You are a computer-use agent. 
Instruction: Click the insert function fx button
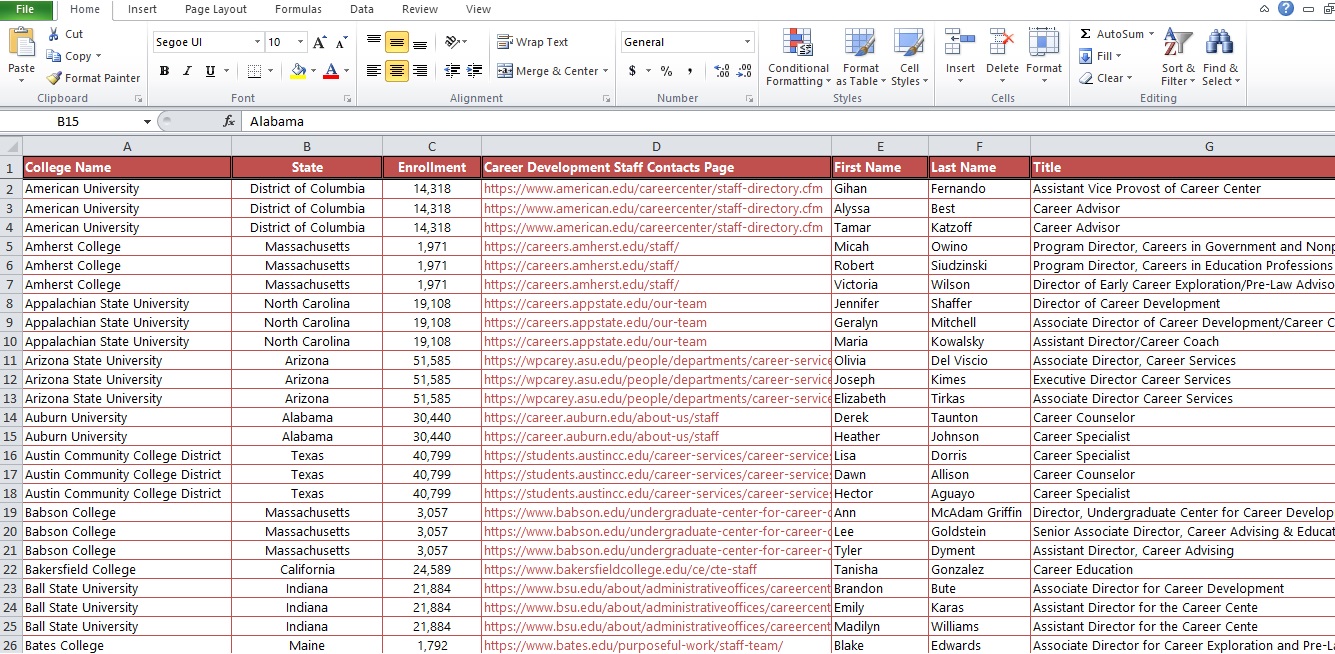coord(229,121)
